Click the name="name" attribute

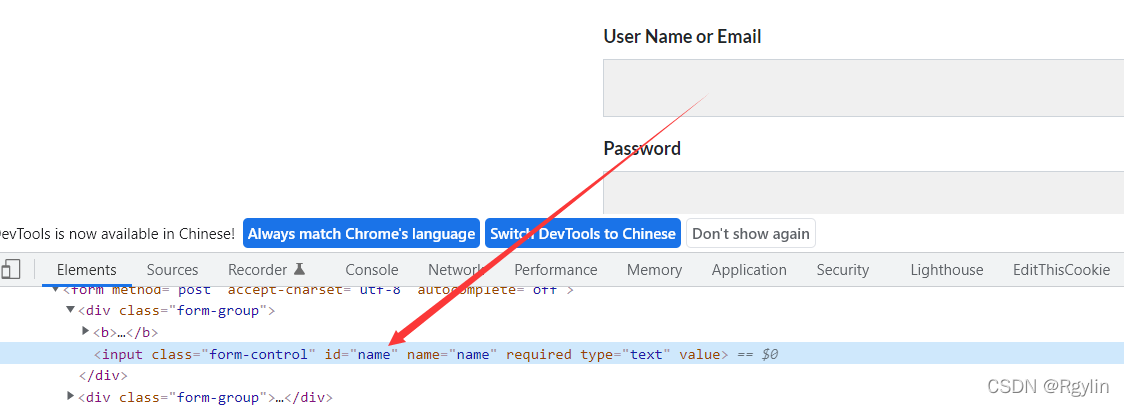pyautogui.click(x=452, y=354)
